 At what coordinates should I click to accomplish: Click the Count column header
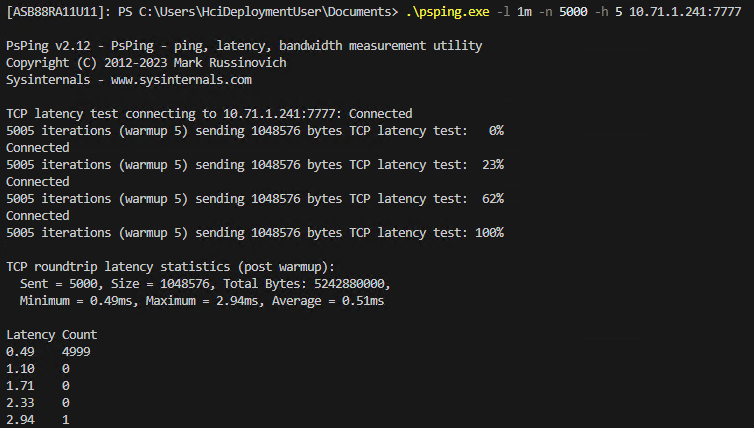[x=79, y=335]
